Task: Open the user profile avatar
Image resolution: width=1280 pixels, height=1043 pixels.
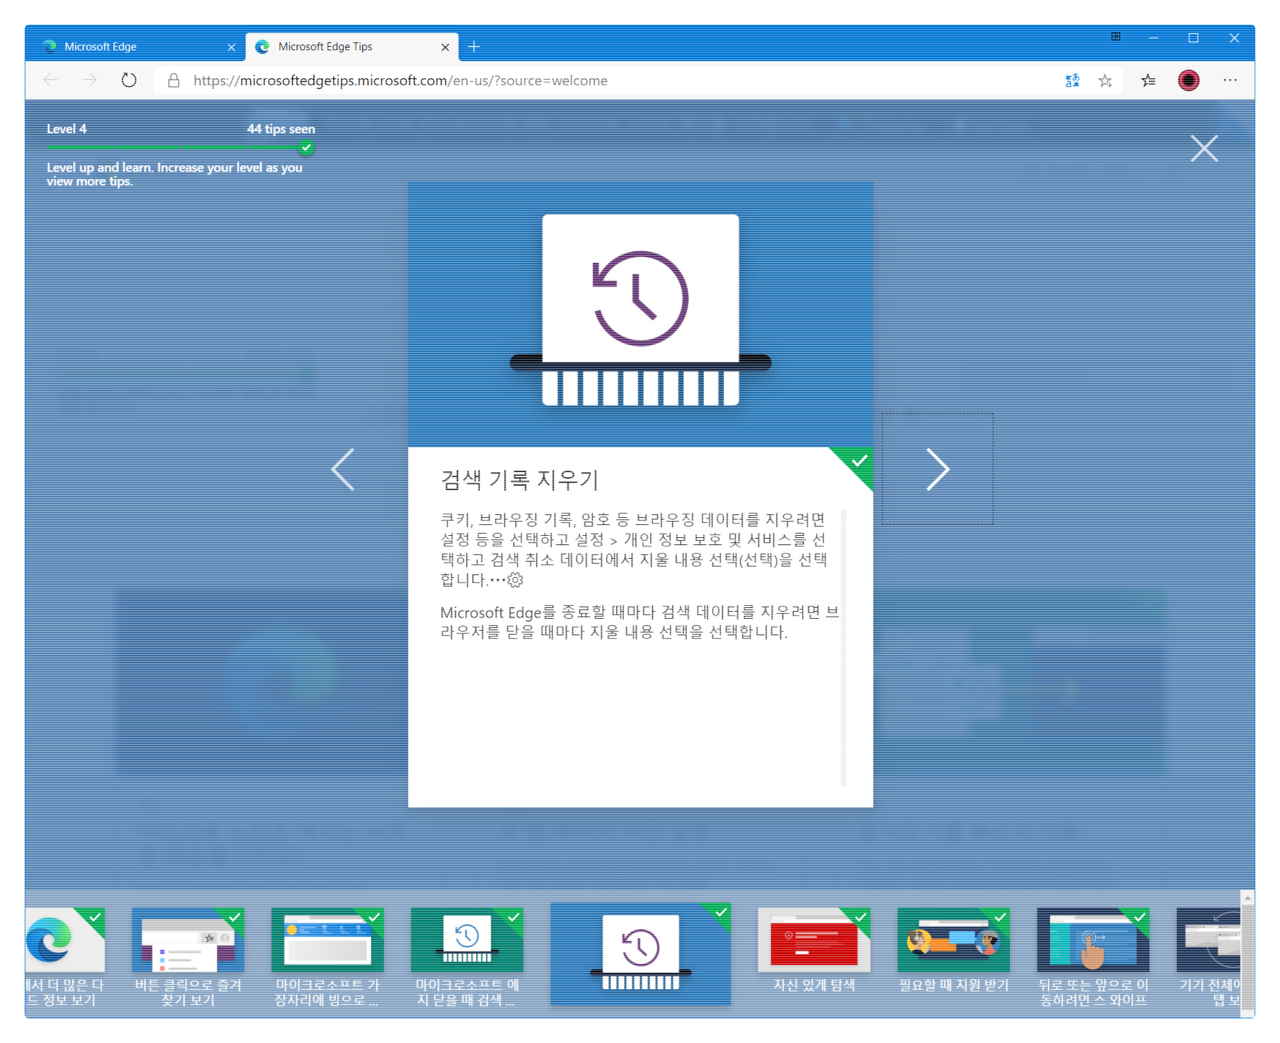Action: 1188,81
